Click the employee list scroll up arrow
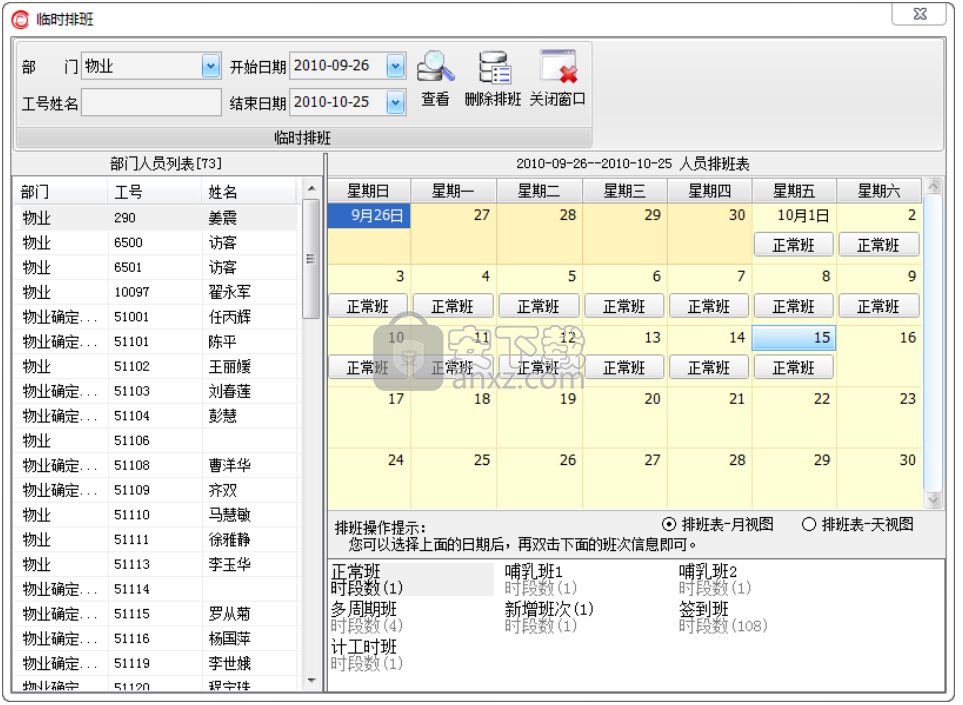The height and width of the screenshot is (705, 963). pos(311,189)
